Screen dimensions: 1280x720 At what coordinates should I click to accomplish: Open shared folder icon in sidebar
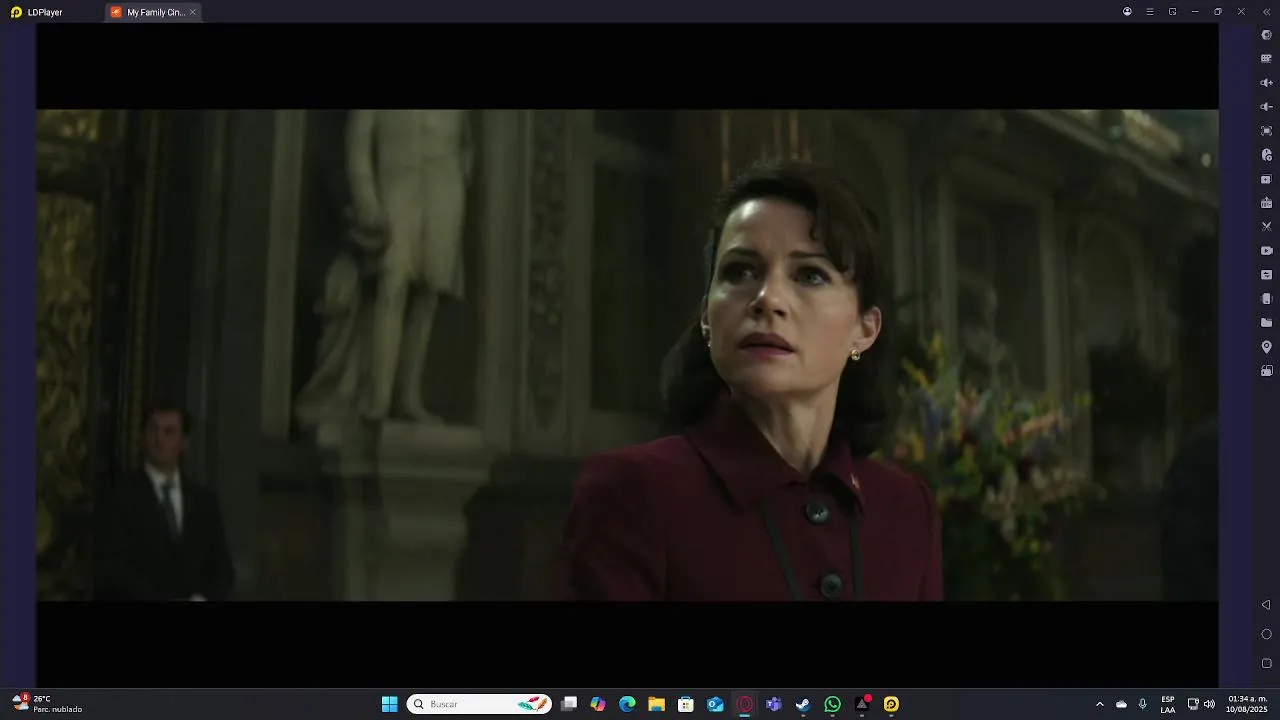1266,323
